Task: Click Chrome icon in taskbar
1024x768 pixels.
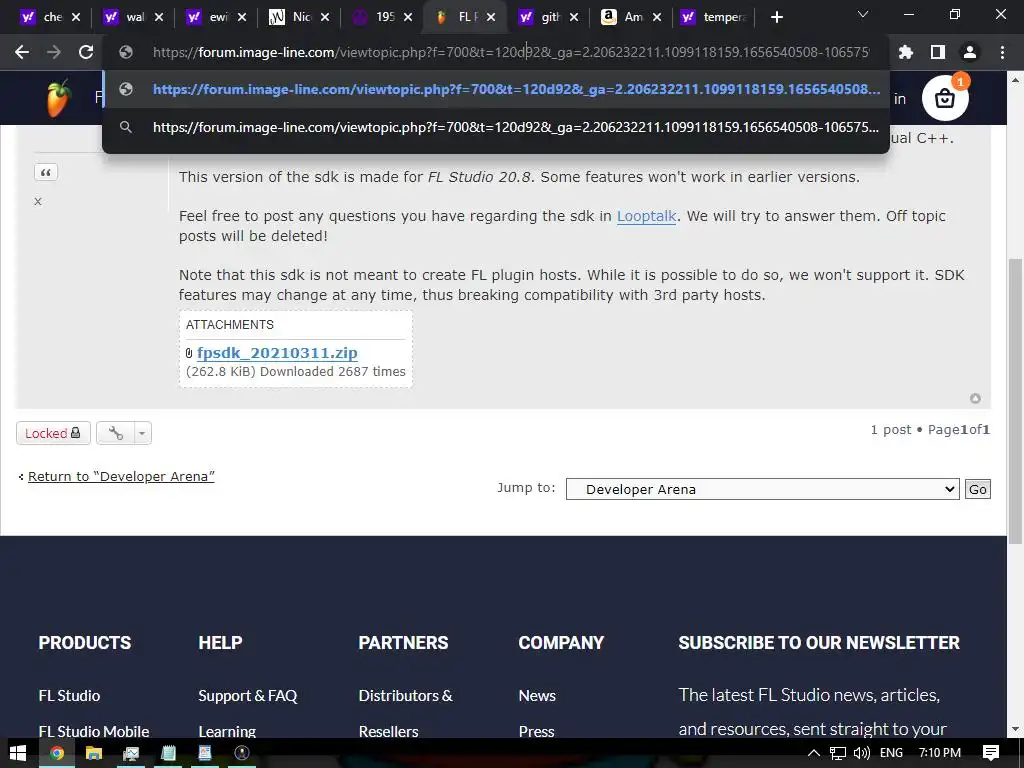Action: pyautogui.click(x=57, y=753)
